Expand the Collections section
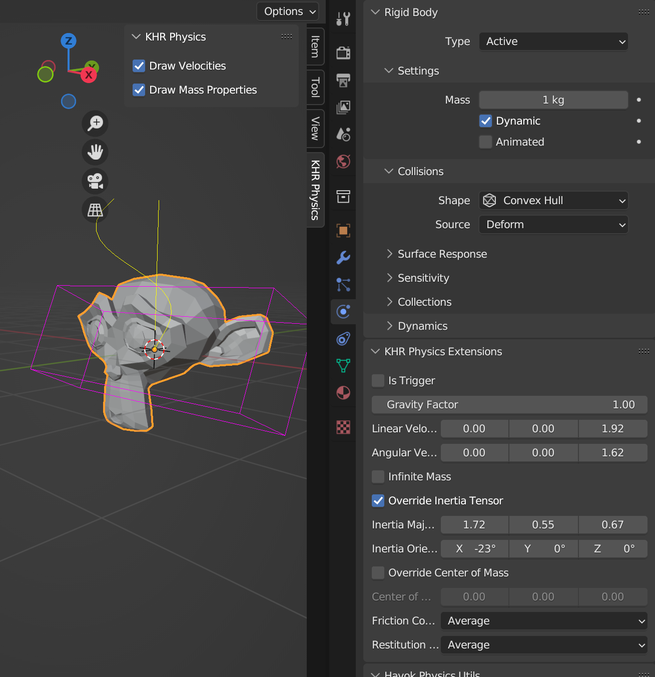This screenshot has height=677, width=655. (x=418, y=302)
